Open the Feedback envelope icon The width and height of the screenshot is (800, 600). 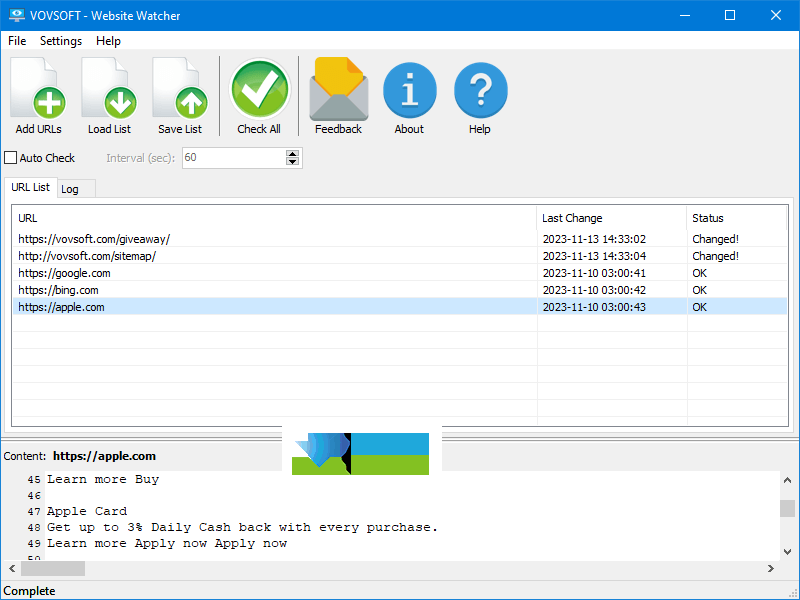[338, 96]
